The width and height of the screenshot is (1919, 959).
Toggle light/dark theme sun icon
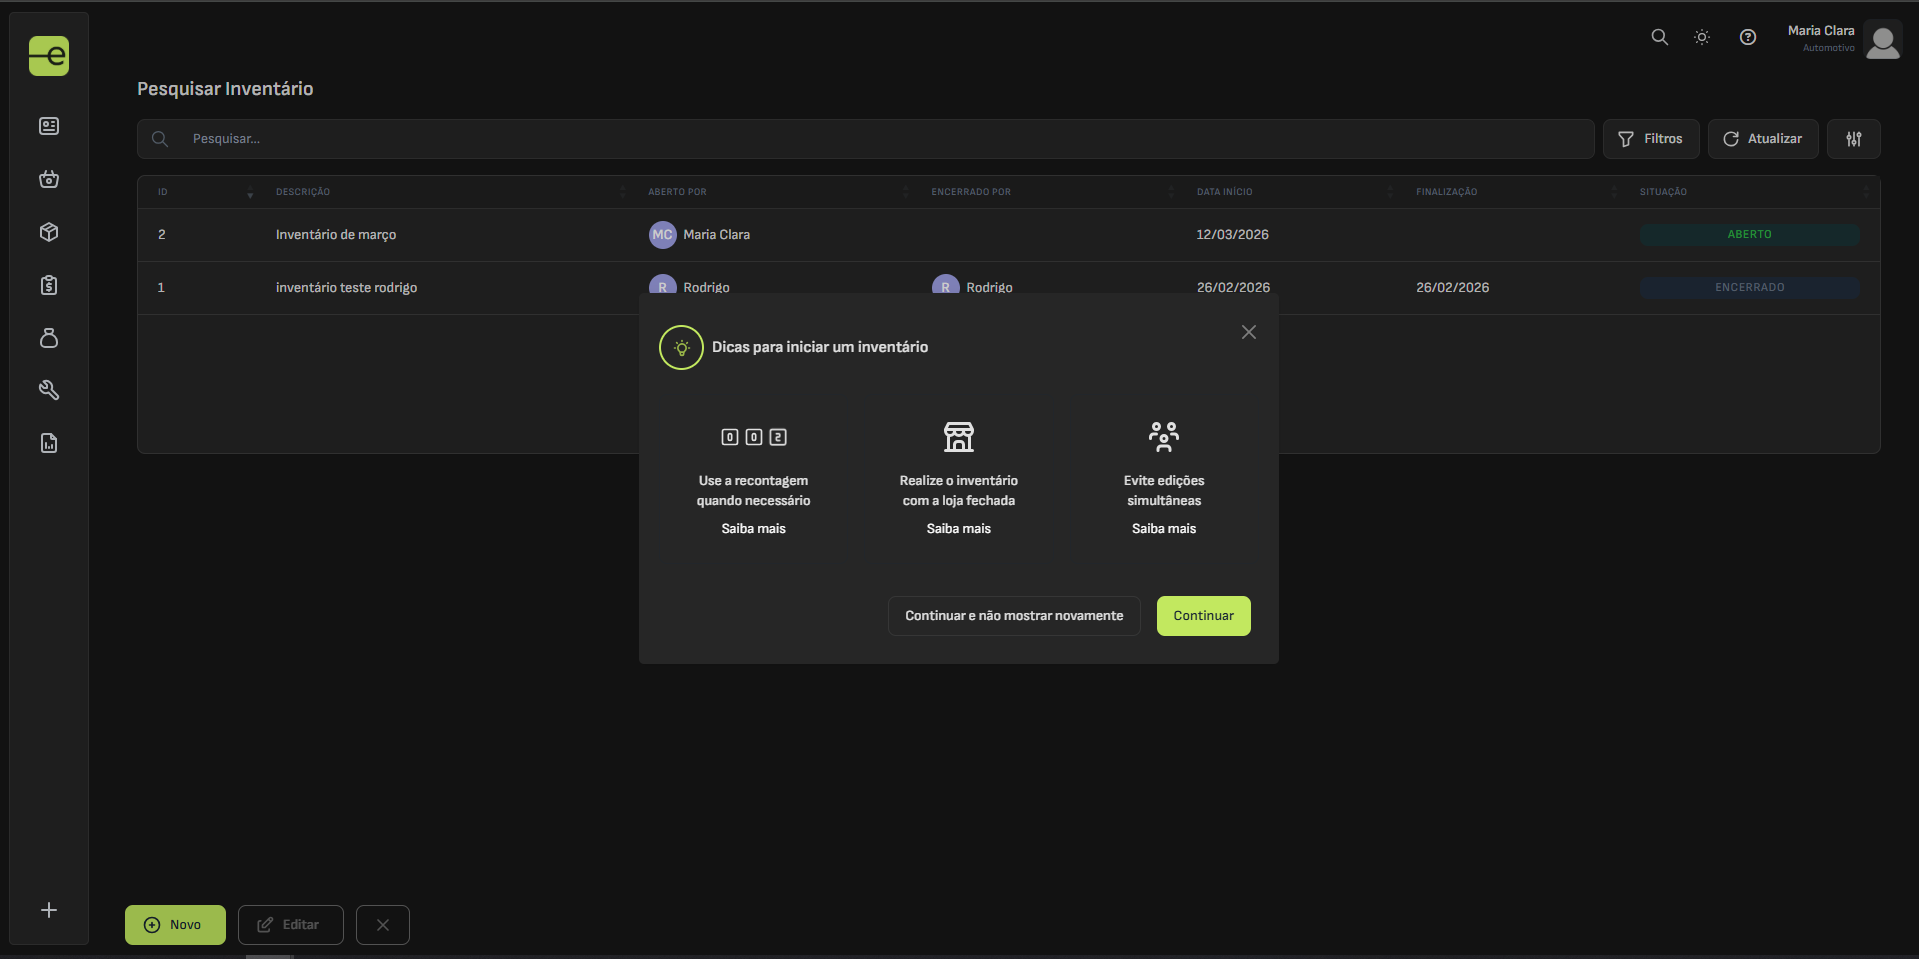tap(1701, 37)
